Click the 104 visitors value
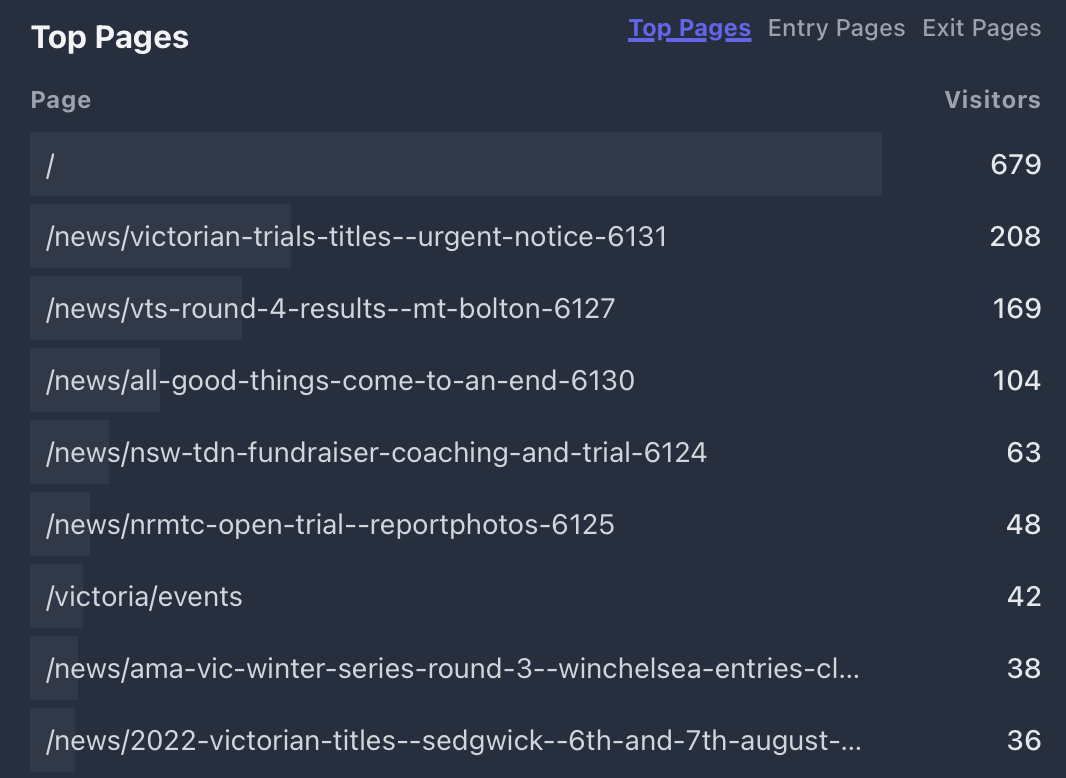This screenshot has width=1066, height=778. (x=1017, y=381)
